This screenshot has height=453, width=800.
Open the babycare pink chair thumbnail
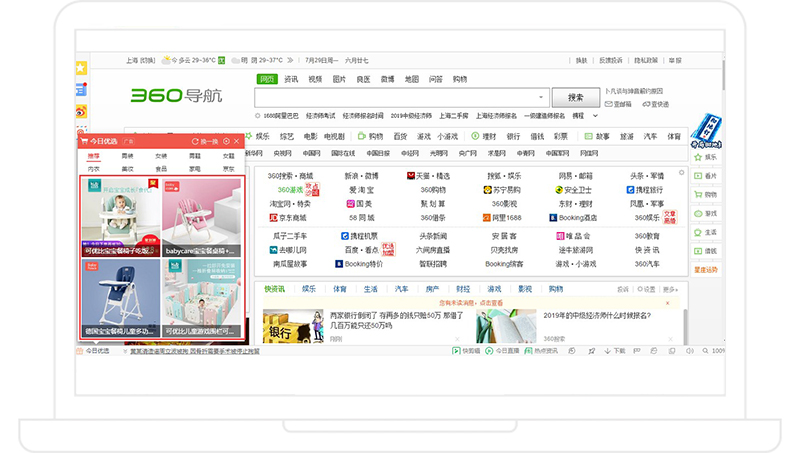click(202, 217)
